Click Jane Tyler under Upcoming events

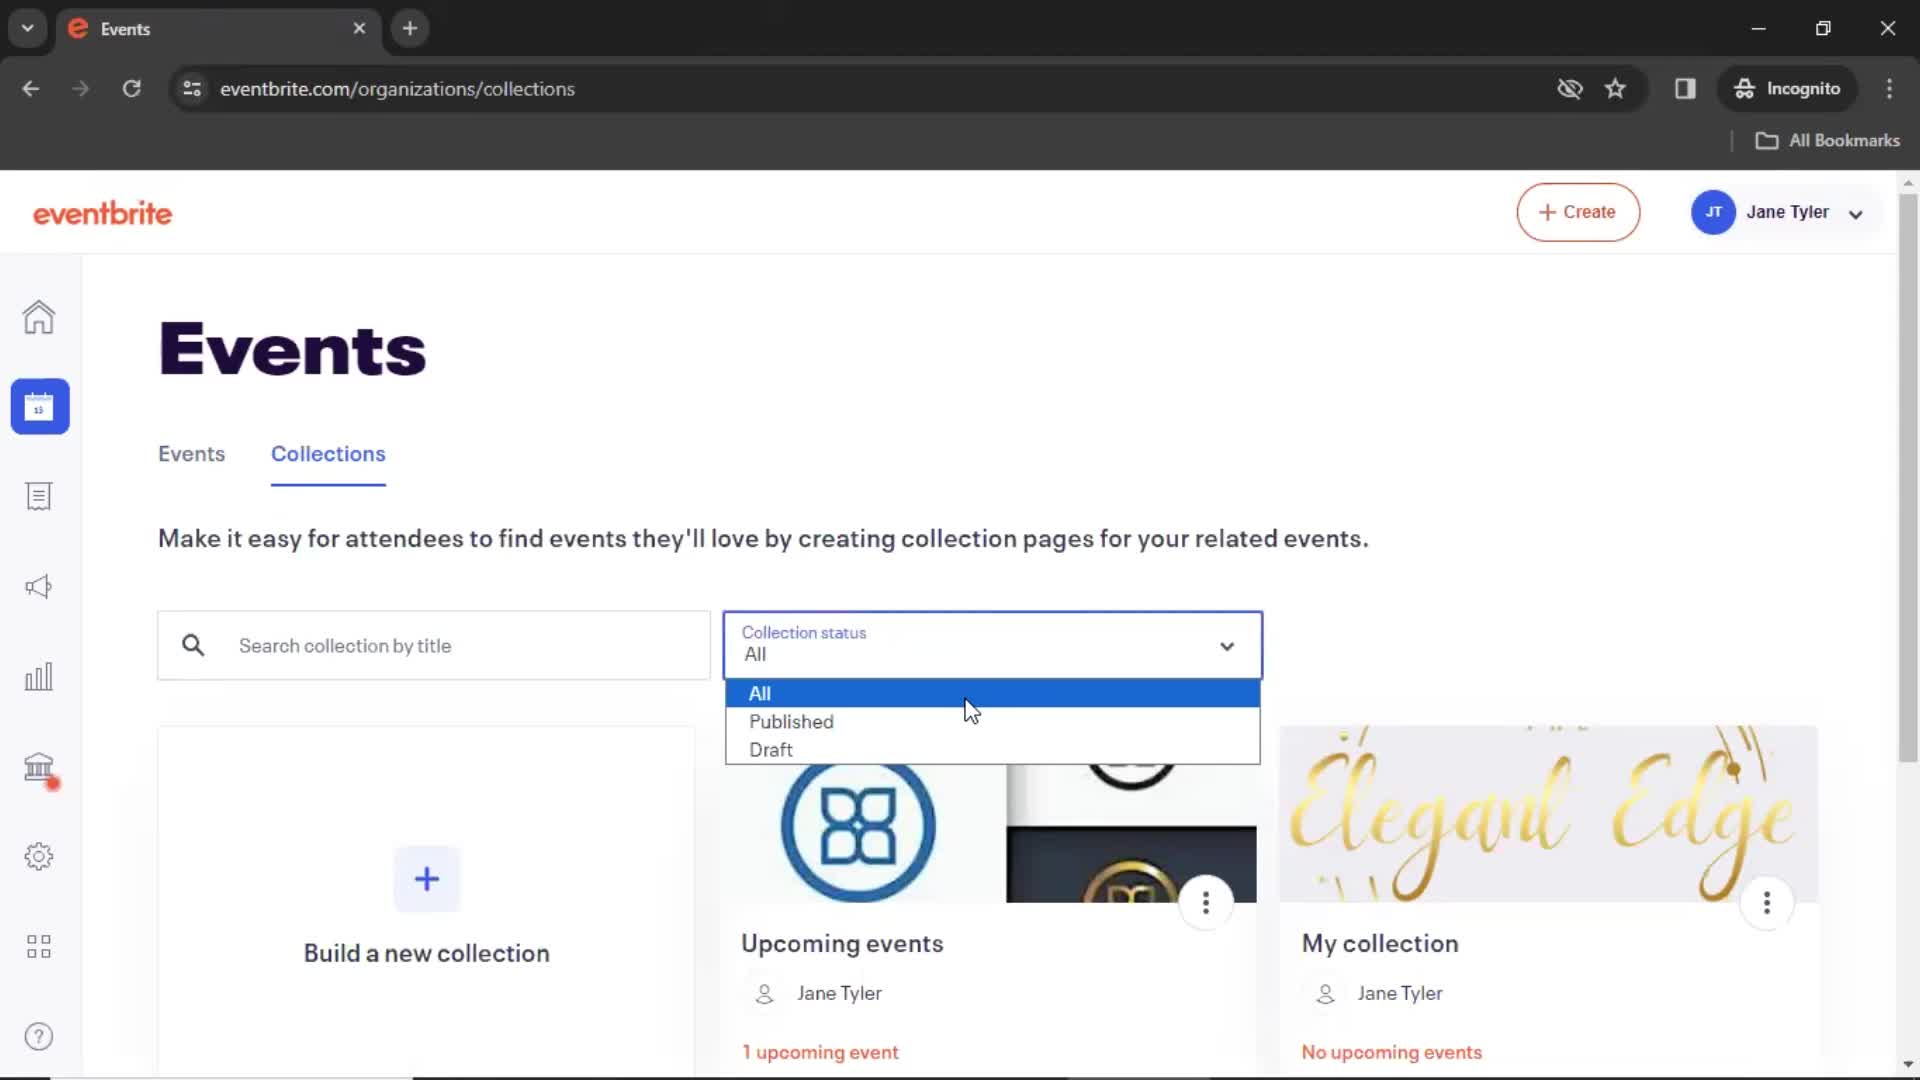pos(839,994)
